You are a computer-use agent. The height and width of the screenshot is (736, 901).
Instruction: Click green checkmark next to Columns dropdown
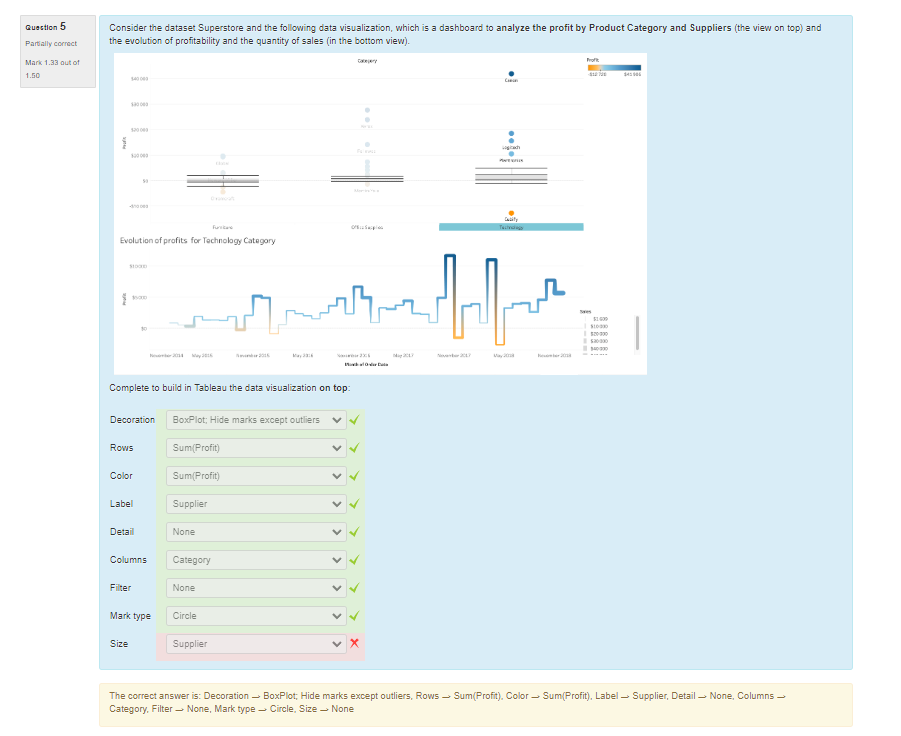[354, 560]
